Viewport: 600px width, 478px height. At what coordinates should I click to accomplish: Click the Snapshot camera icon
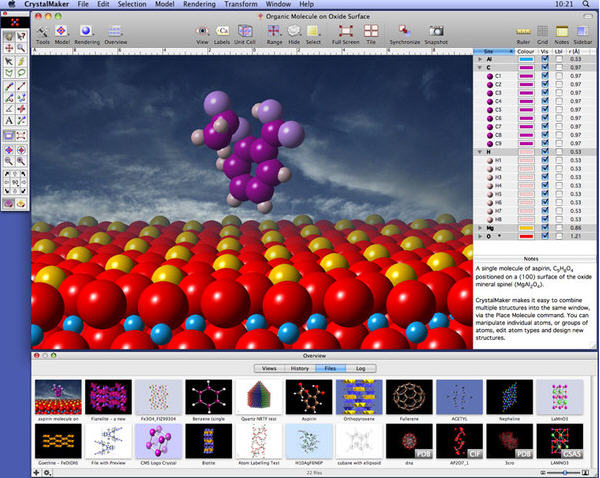pyautogui.click(x=435, y=31)
